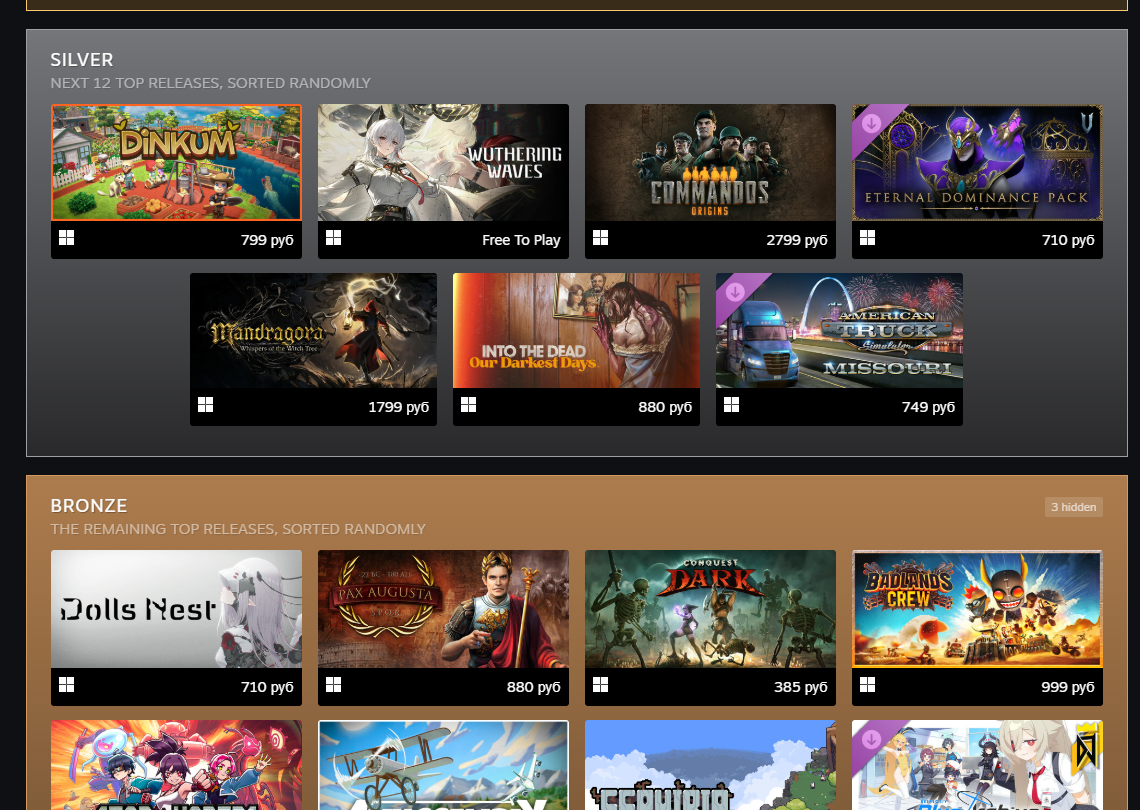Open the Wuthering Waves game capsule
This screenshot has height=810, width=1140.
coord(443,162)
